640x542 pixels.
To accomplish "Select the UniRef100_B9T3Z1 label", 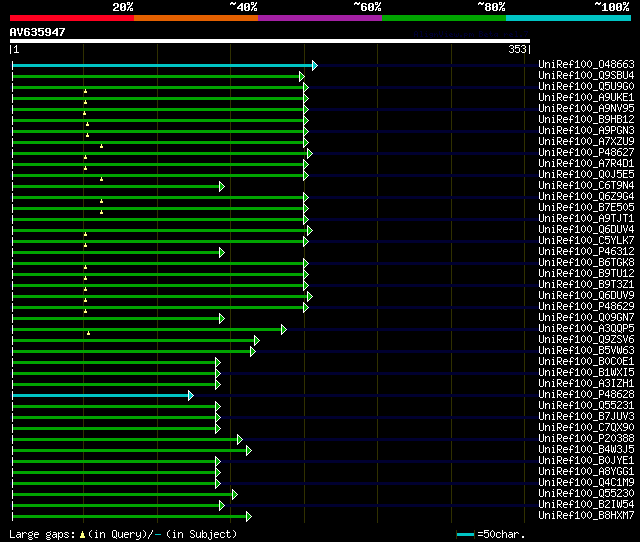I will (x=586, y=284).
